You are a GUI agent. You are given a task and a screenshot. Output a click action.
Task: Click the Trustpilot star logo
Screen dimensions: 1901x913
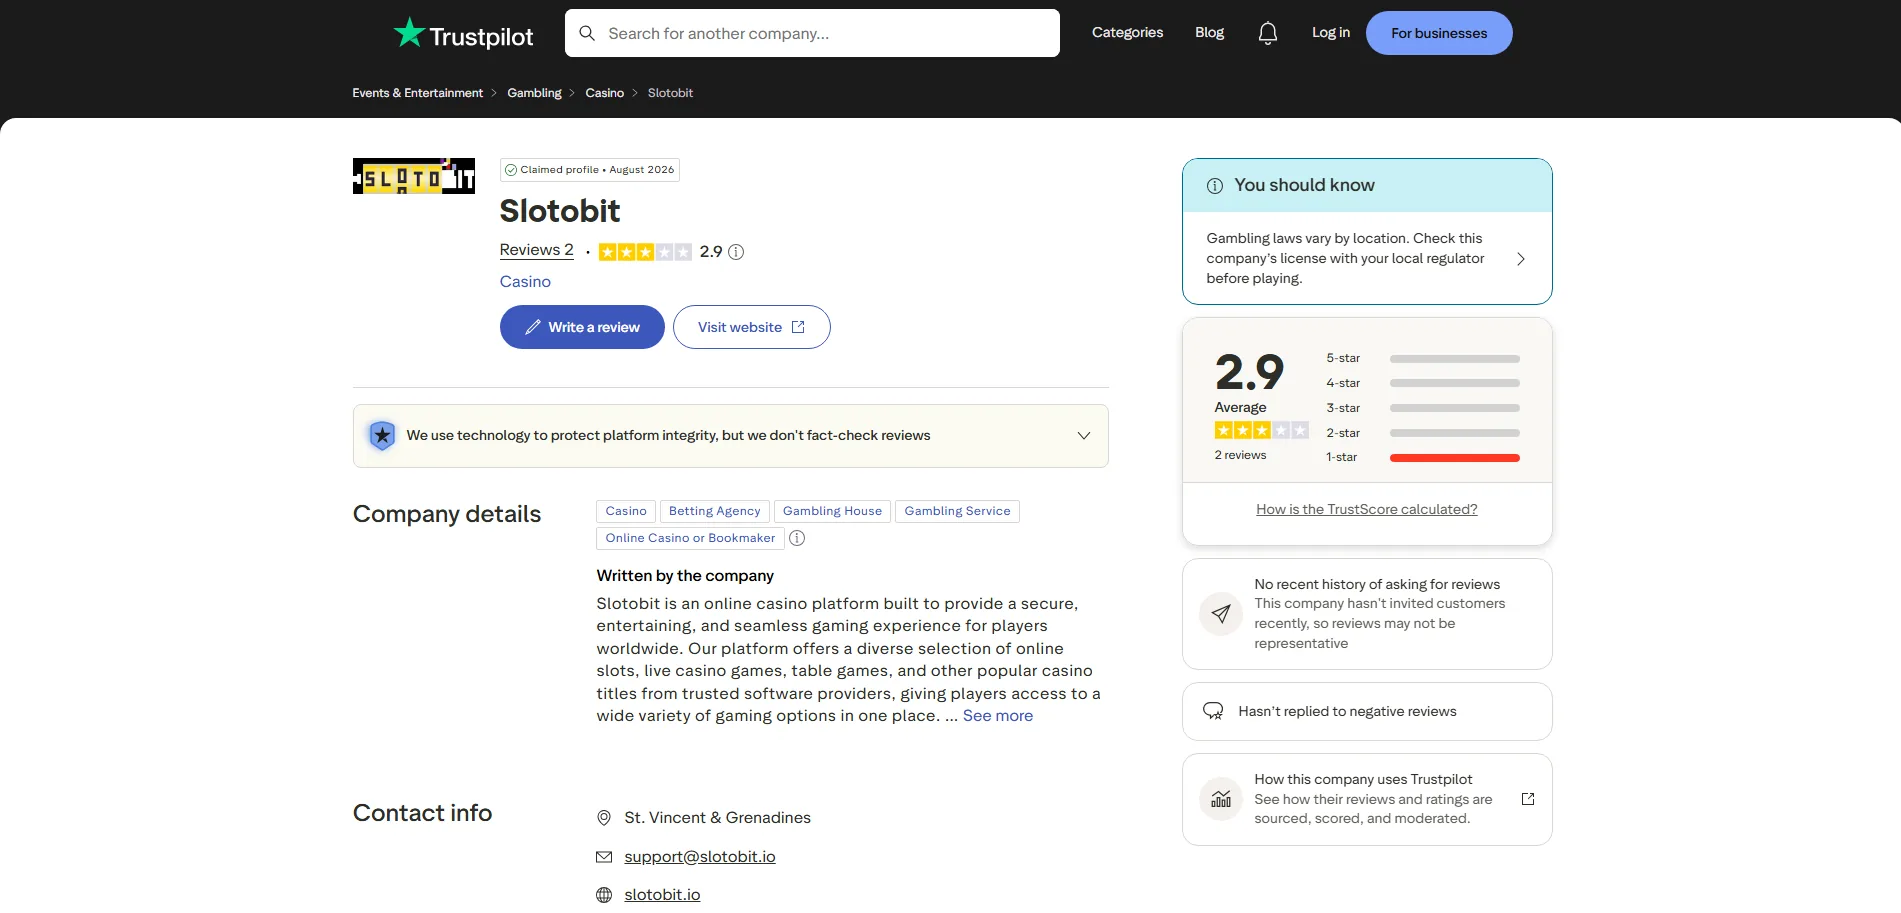tap(409, 32)
